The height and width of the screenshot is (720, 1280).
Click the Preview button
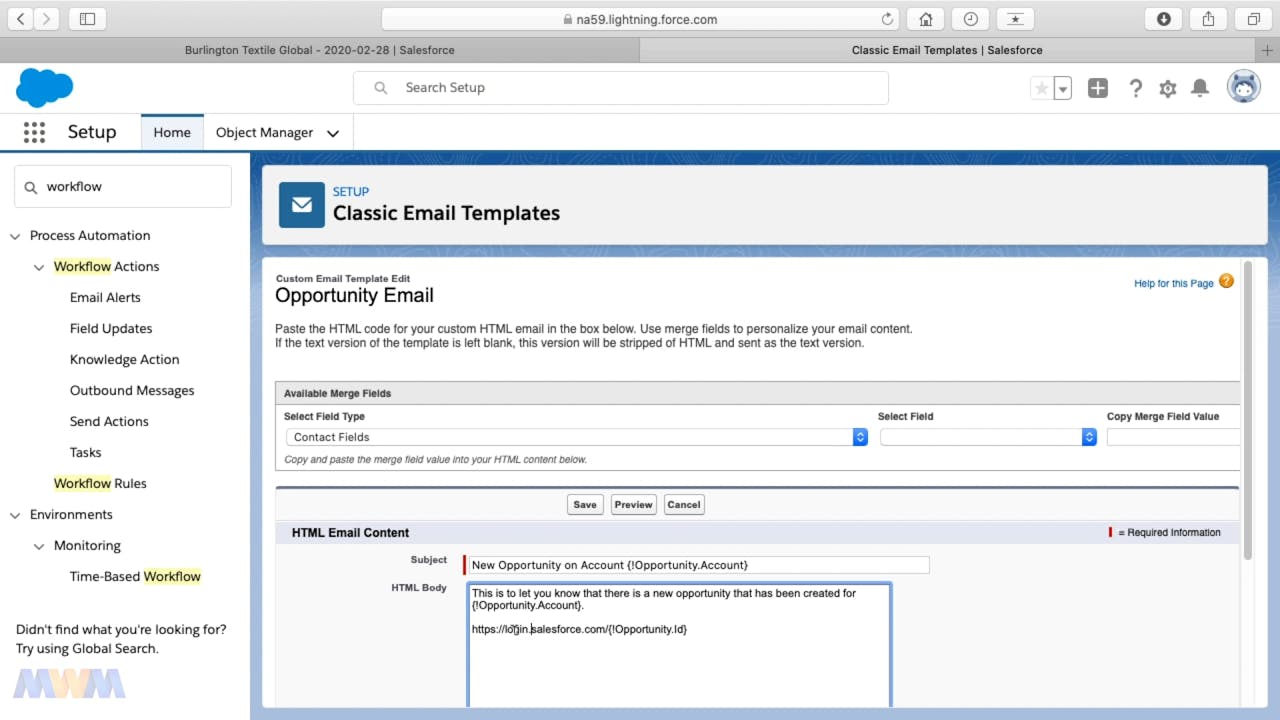pos(633,505)
